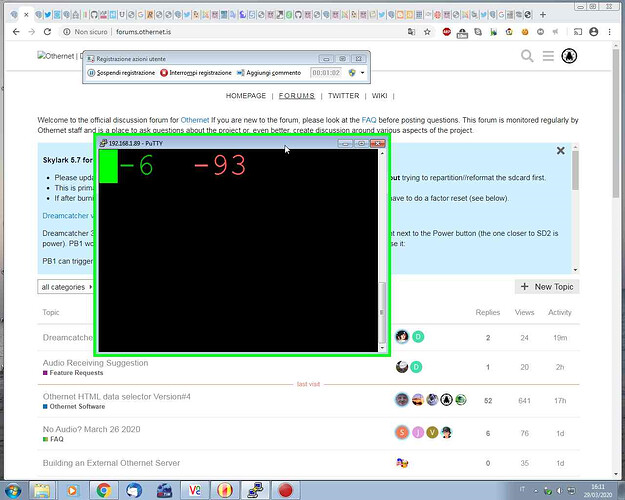Click the IT language indicator
Screen dimensions: 625x500
click(x=522, y=489)
